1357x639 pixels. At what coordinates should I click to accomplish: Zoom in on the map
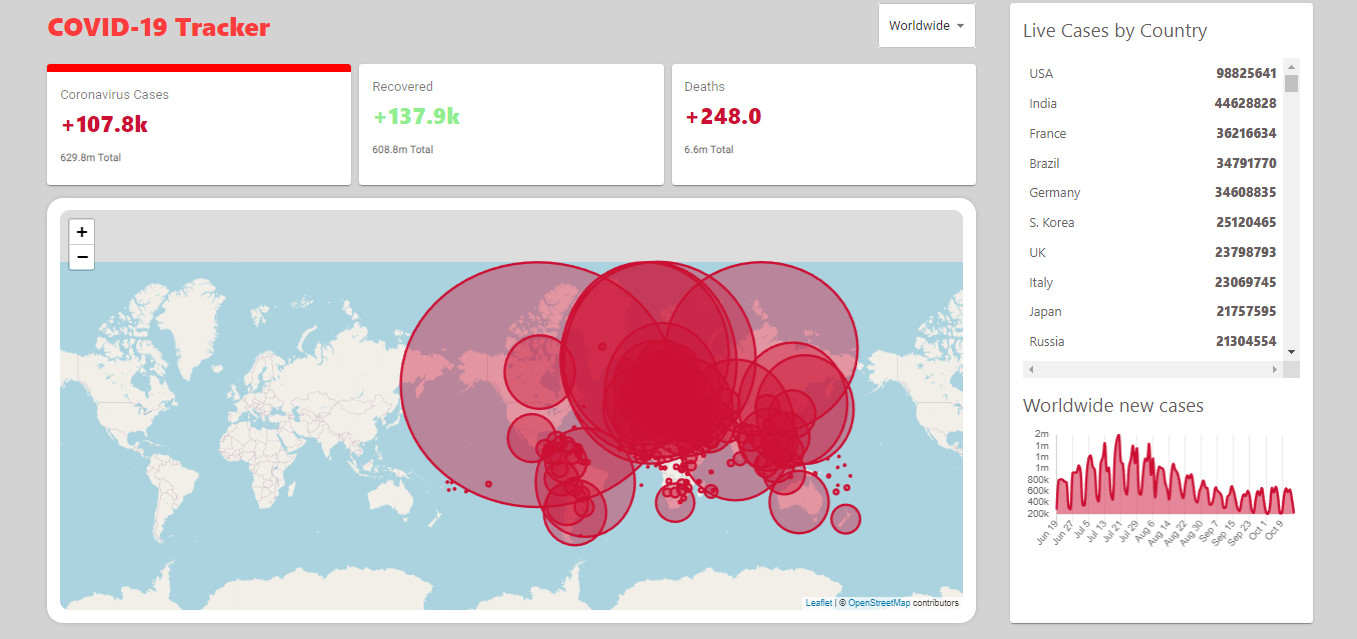tap(82, 232)
